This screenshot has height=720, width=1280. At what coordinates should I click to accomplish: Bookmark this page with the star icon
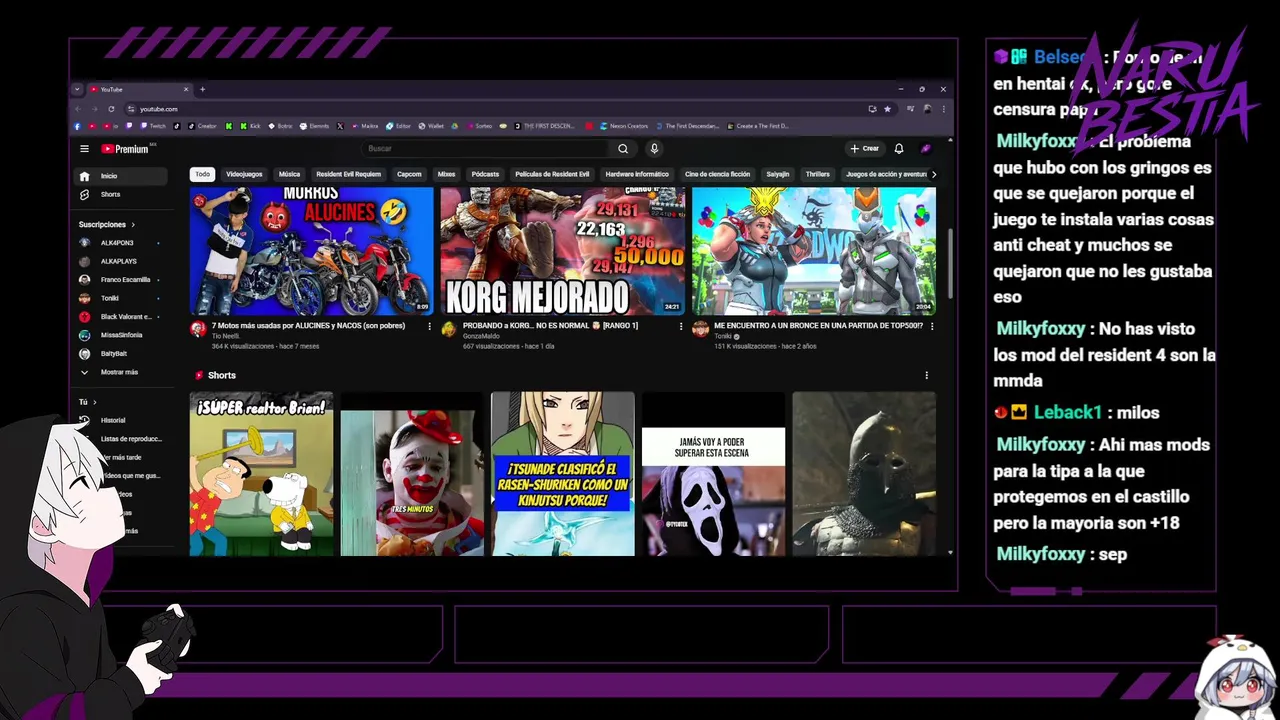coord(887,109)
